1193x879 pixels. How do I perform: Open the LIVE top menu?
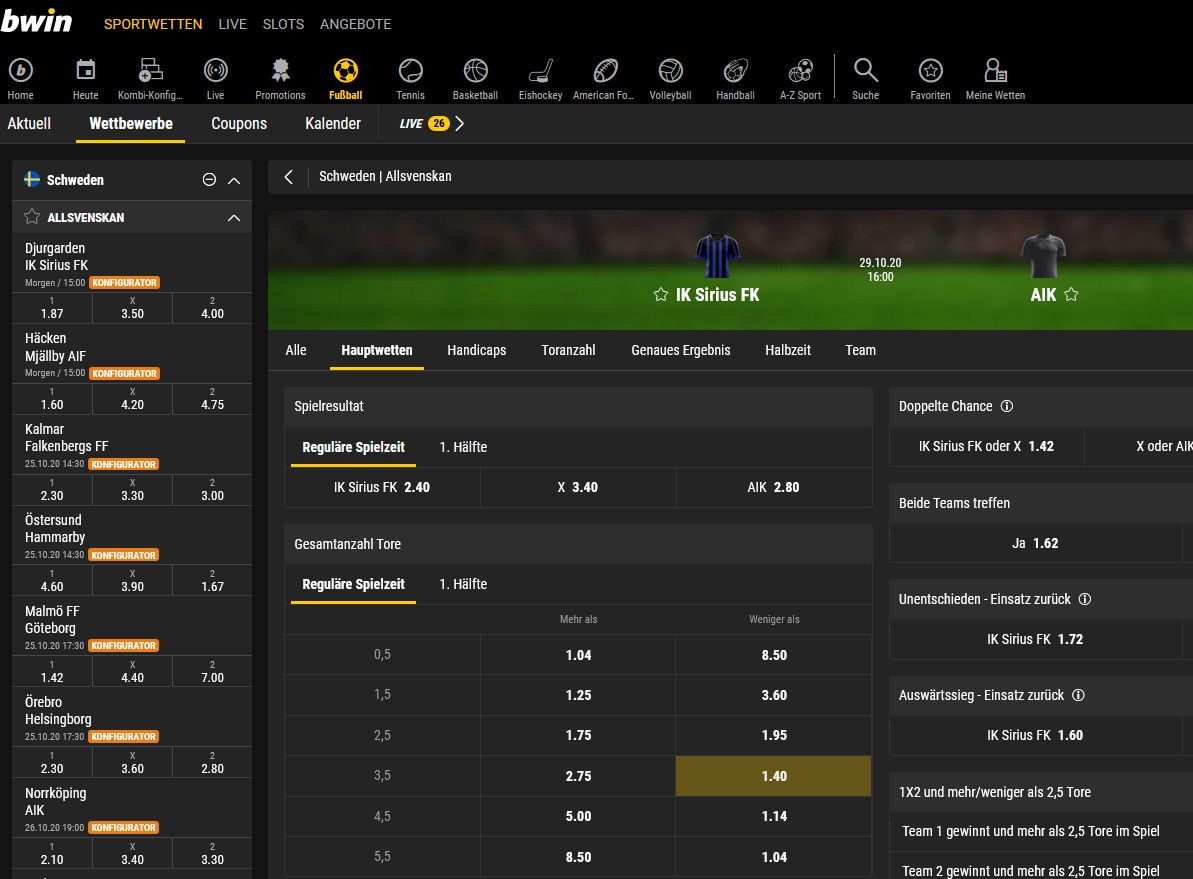pyautogui.click(x=232, y=24)
